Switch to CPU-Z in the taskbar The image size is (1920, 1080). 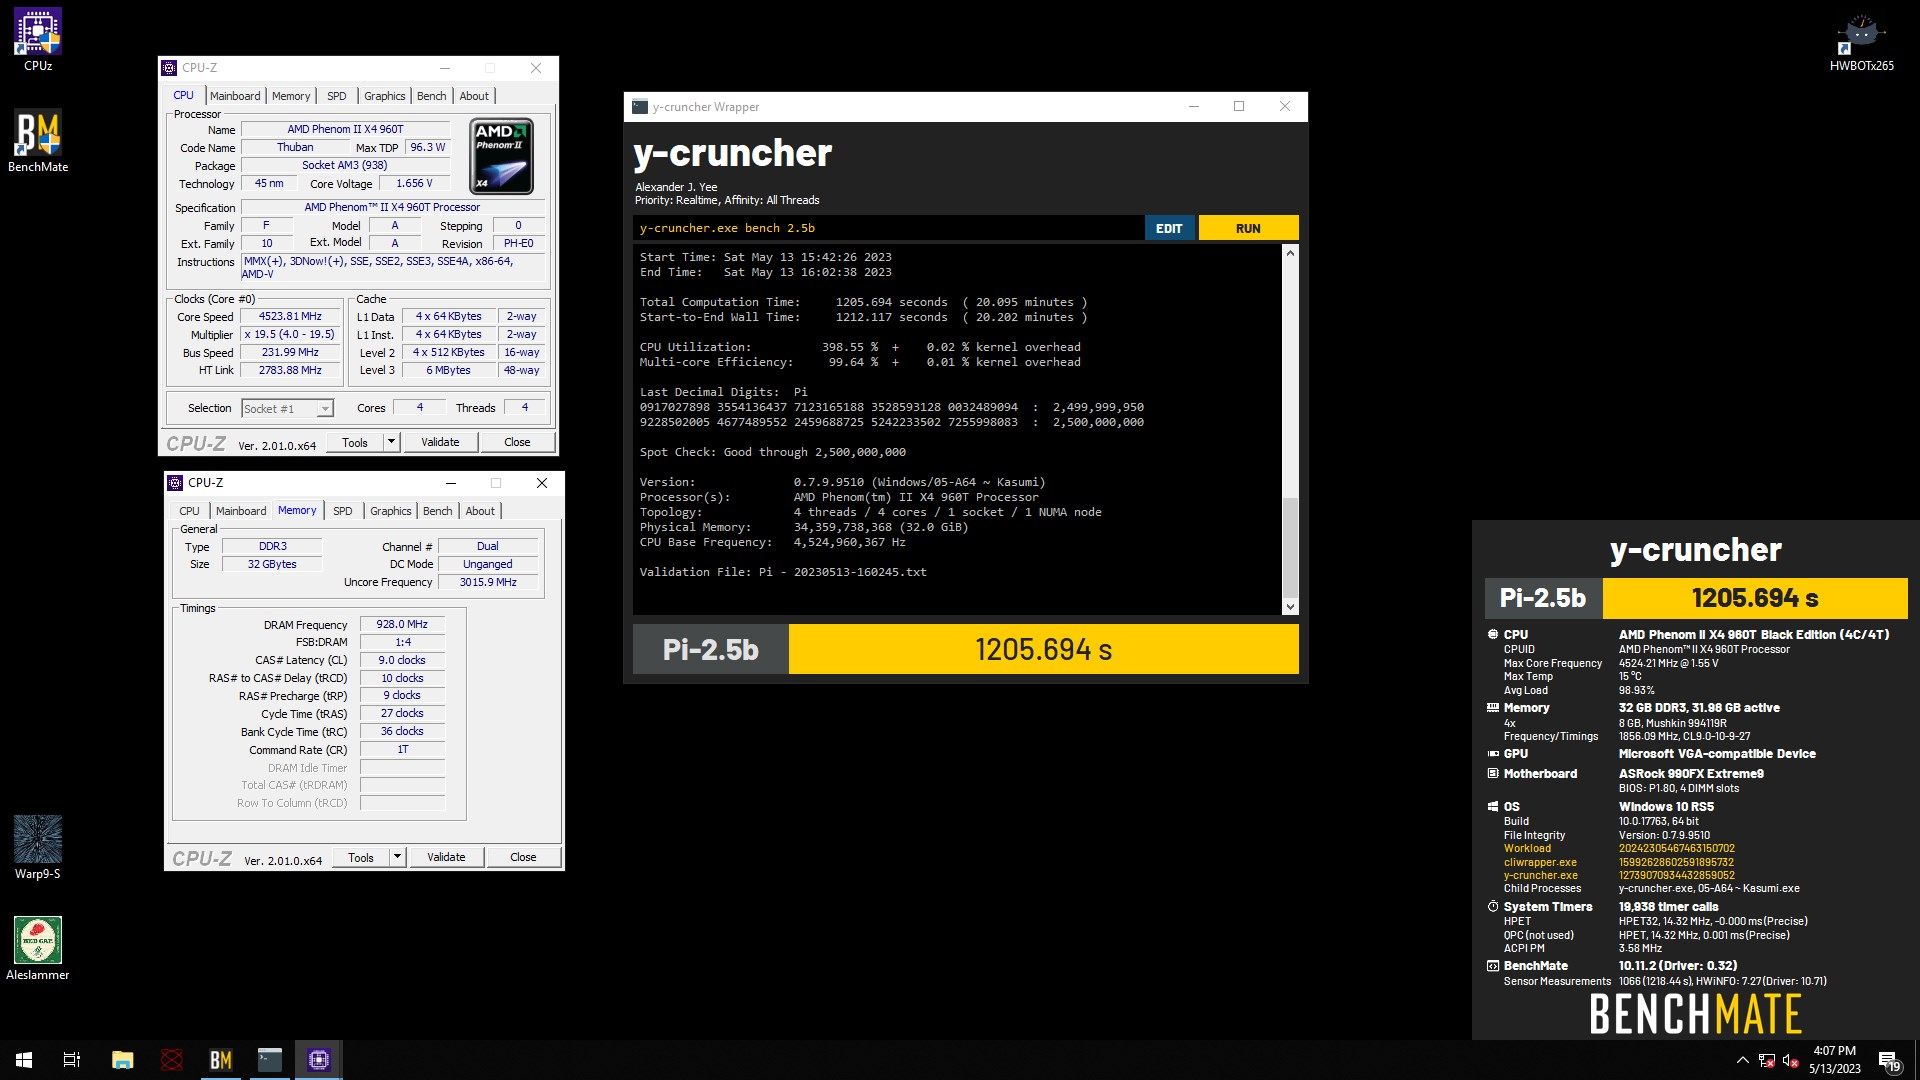319,1060
